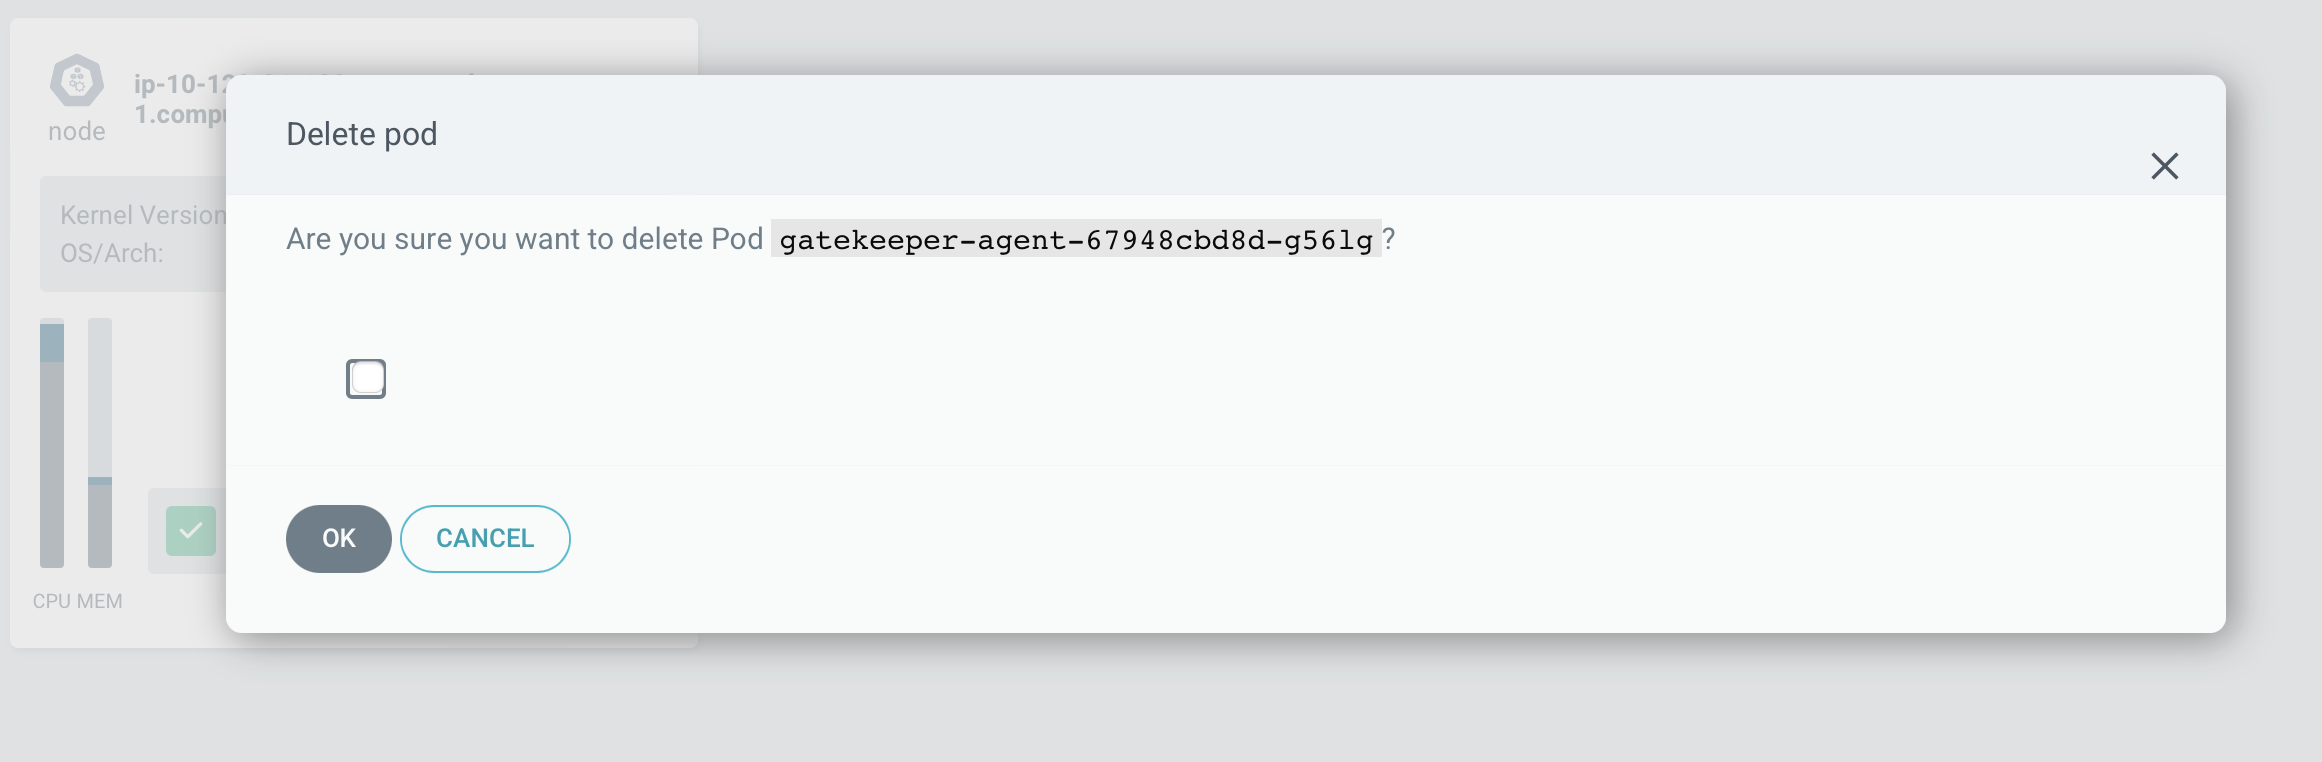Select the Delete pod dialog title
Screen dimensions: 2322x762
tap(362, 133)
